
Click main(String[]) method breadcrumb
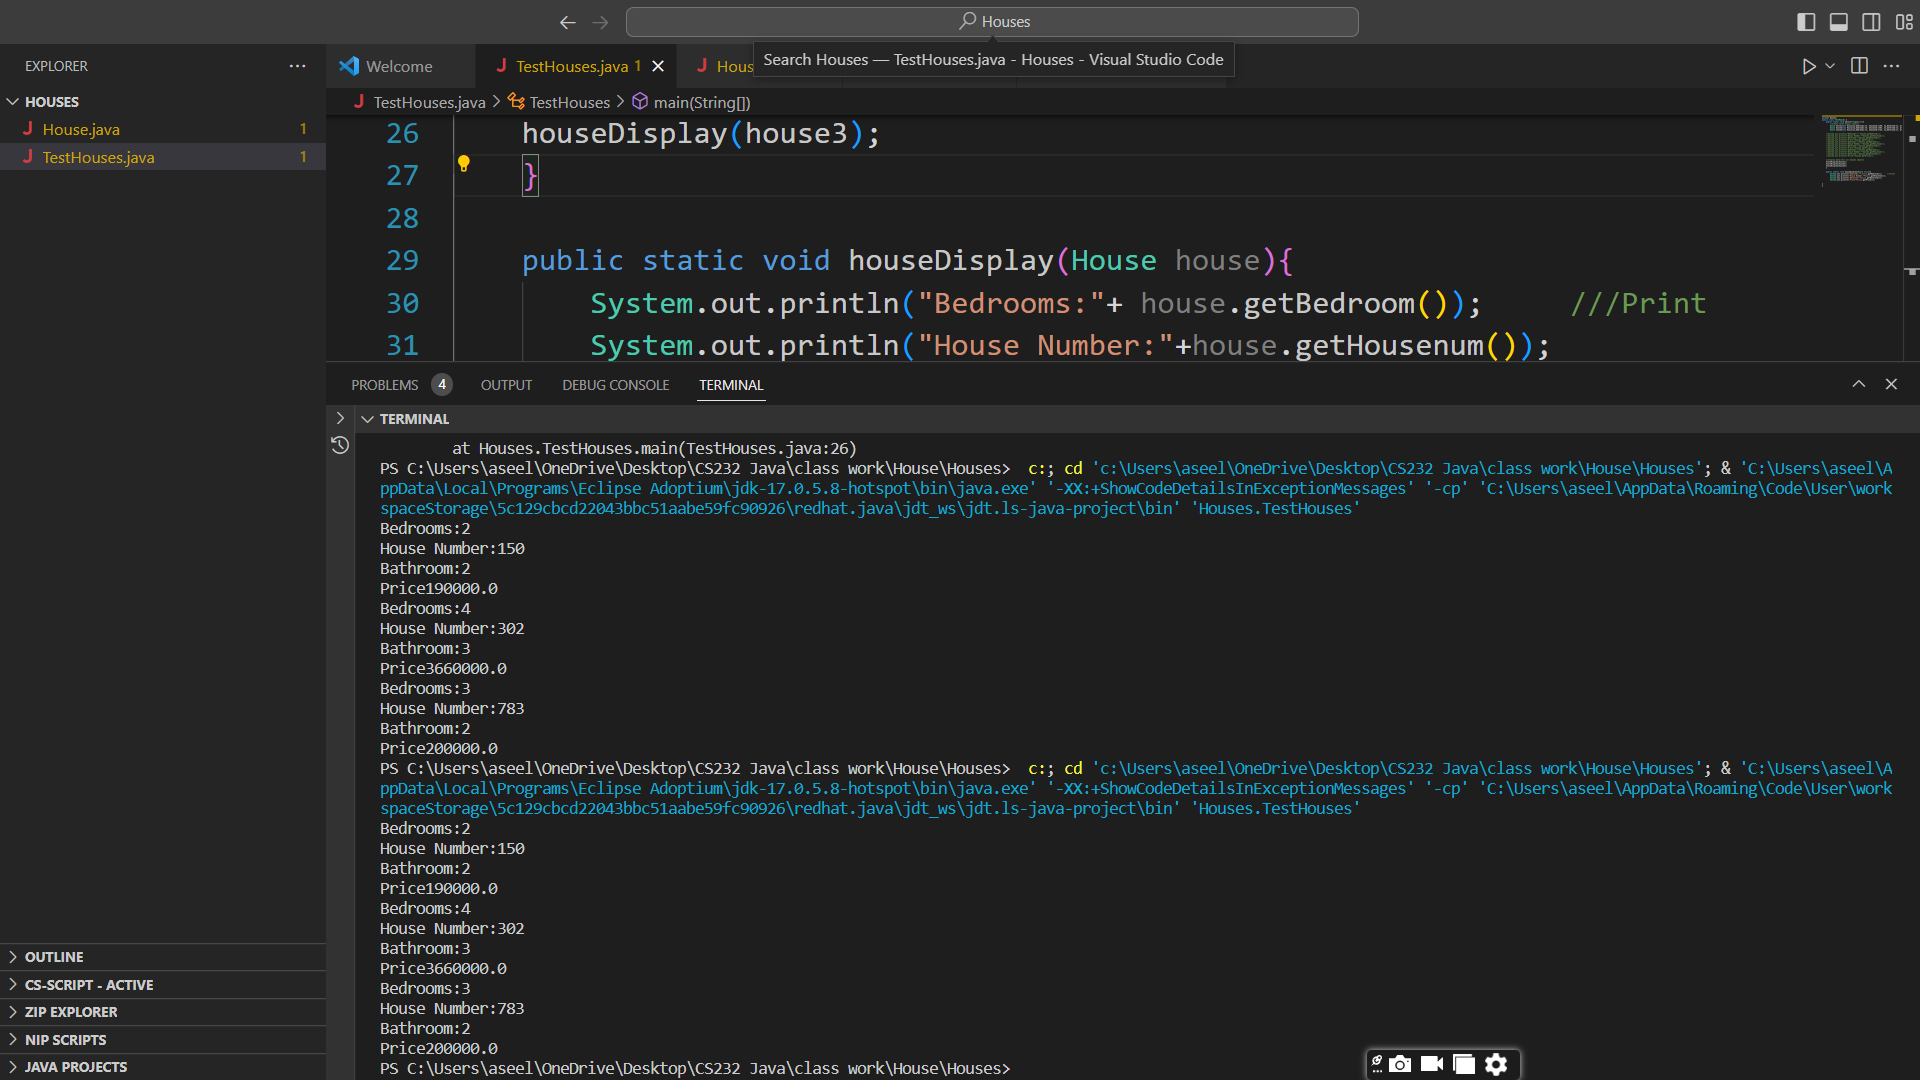tap(701, 102)
